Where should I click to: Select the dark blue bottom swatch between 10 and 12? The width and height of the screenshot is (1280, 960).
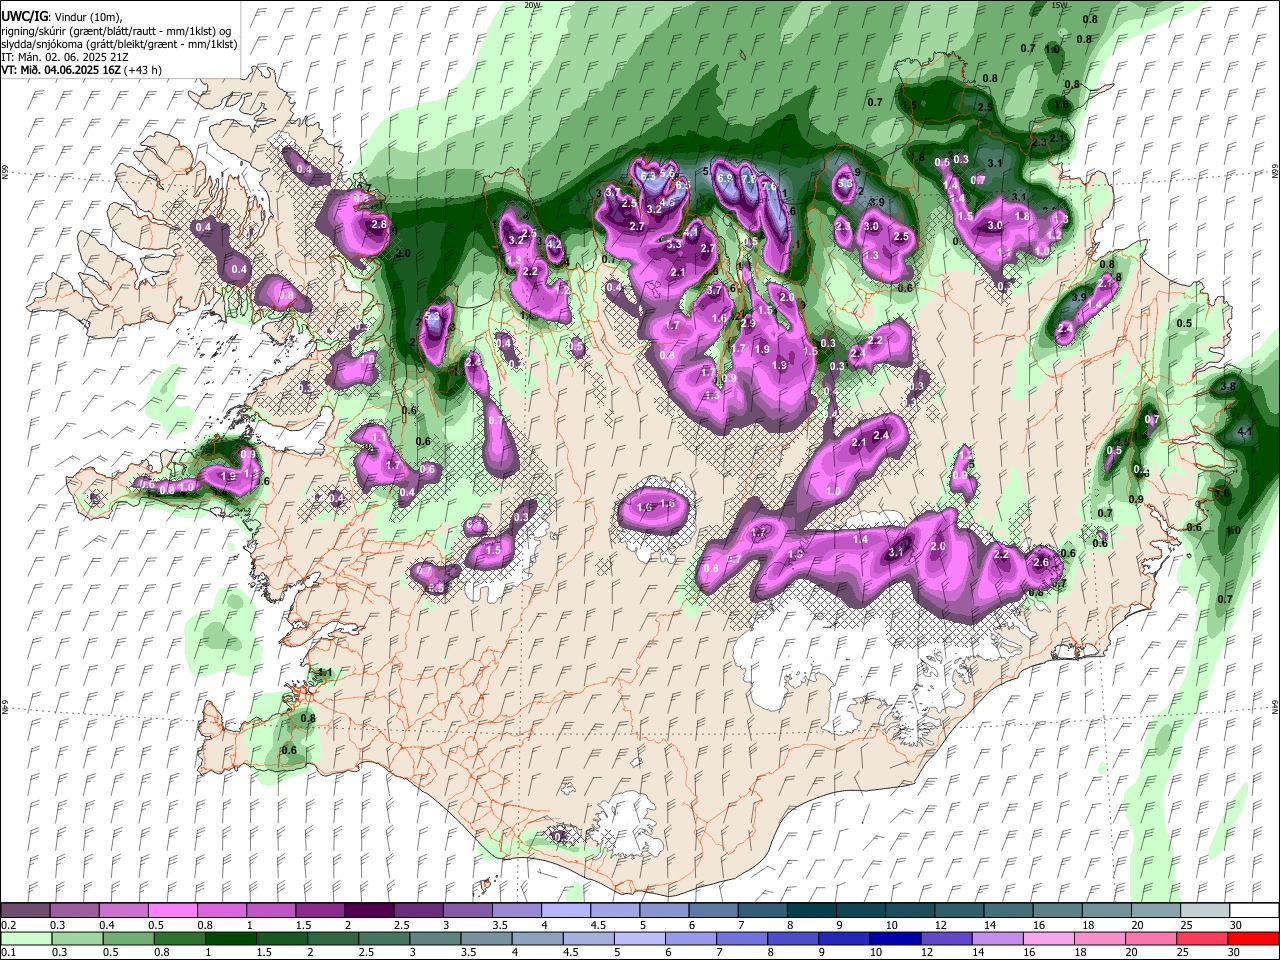click(896, 938)
